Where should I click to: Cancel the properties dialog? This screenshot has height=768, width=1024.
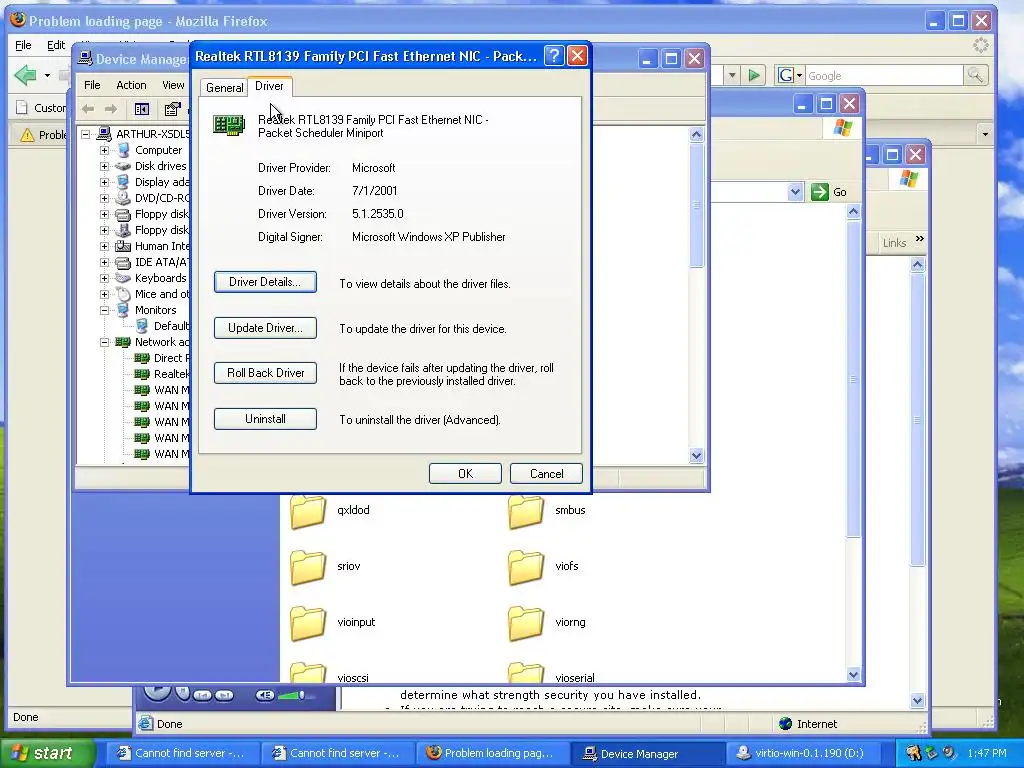(546, 473)
